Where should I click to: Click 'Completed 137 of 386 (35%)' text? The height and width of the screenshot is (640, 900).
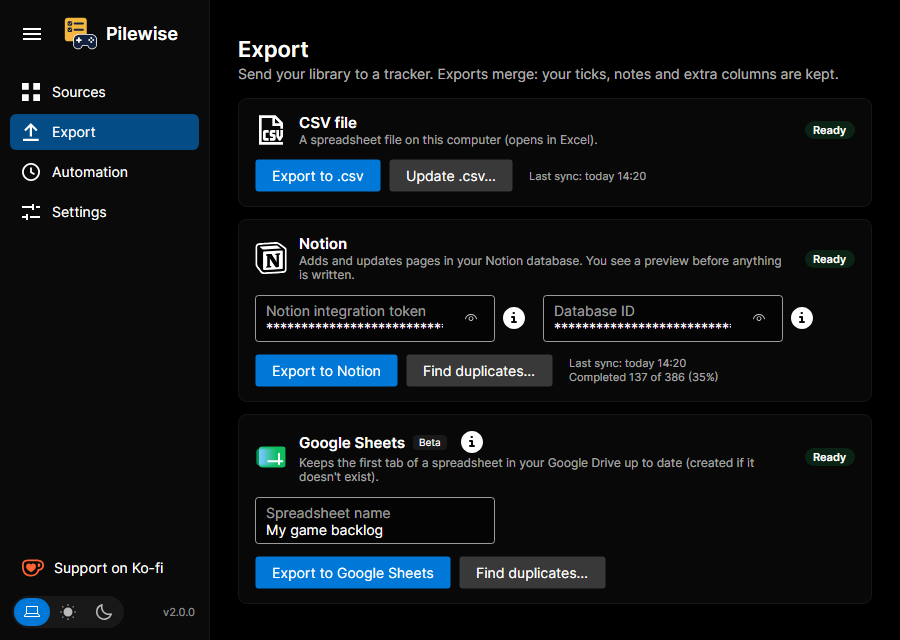tap(643, 378)
